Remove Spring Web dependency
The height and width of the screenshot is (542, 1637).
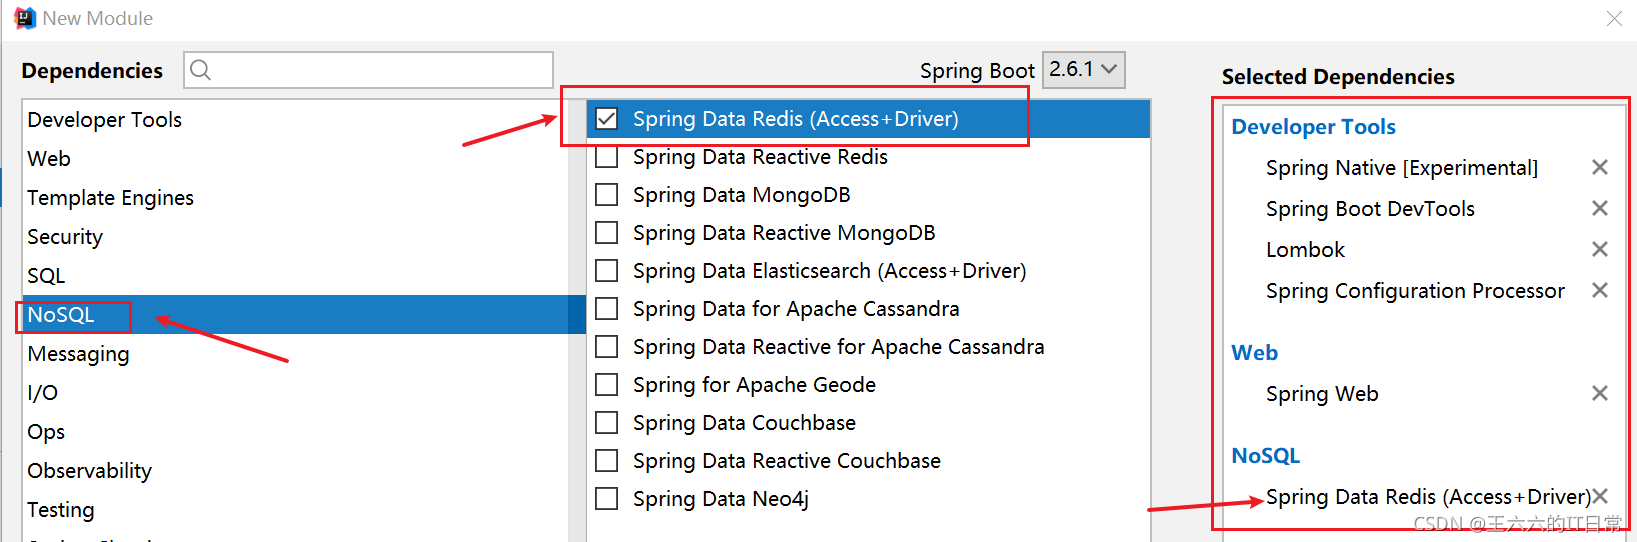pos(1600,393)
